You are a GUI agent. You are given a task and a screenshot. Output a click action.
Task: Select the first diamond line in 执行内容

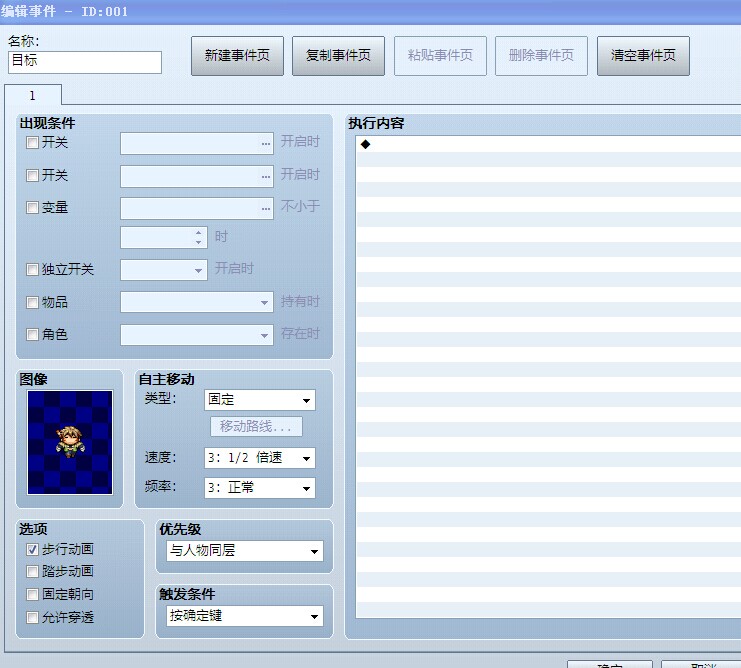pyautogui.click(x=548, y=145)
